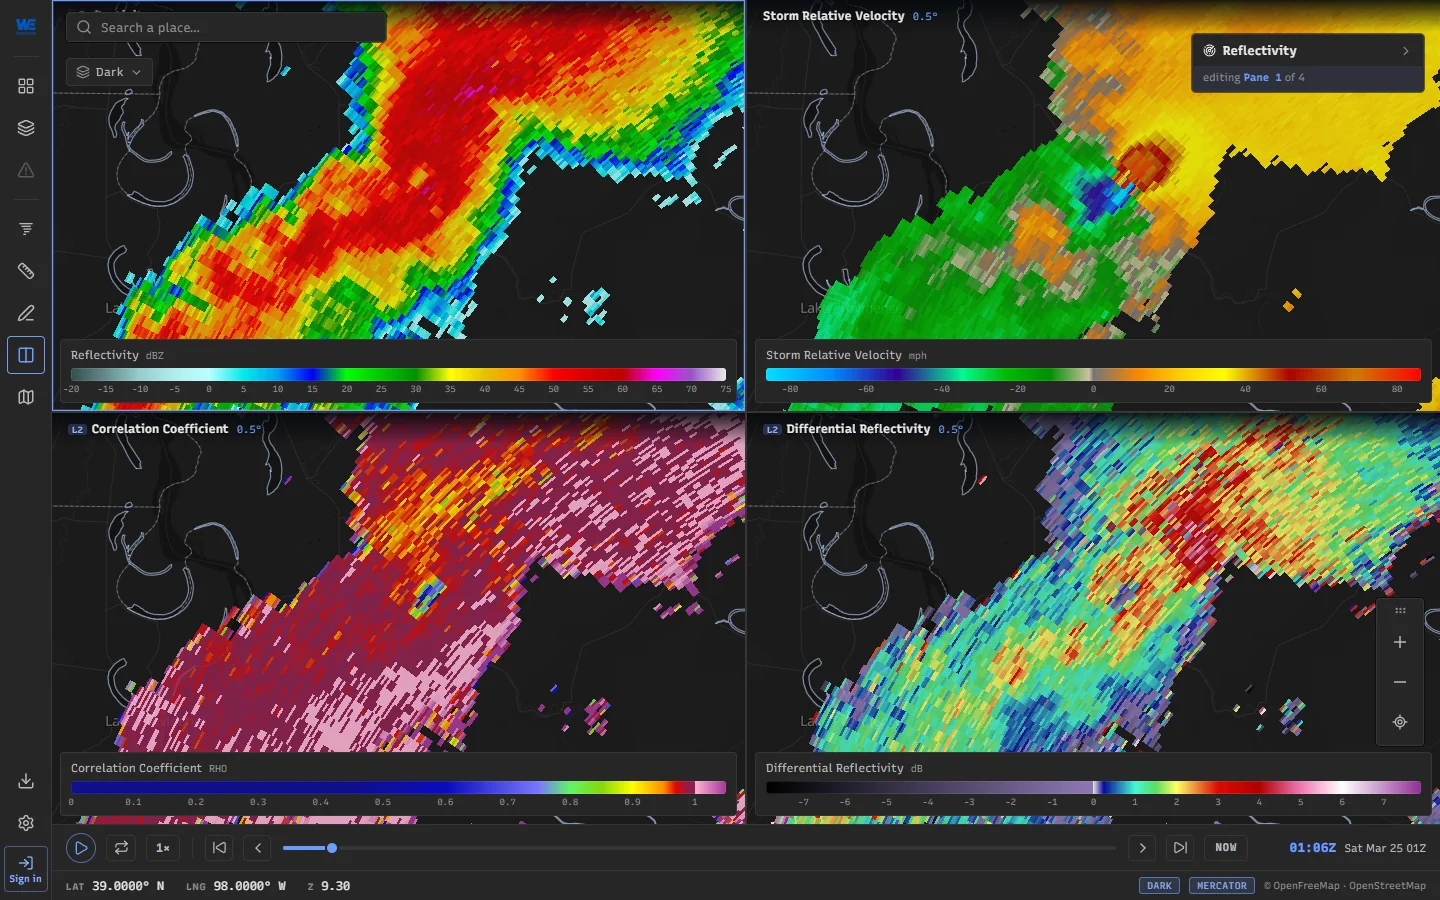The width and height of the screenshot is (1440, 900).
Task: Step back one radar frame
Action: pos(258,848)
